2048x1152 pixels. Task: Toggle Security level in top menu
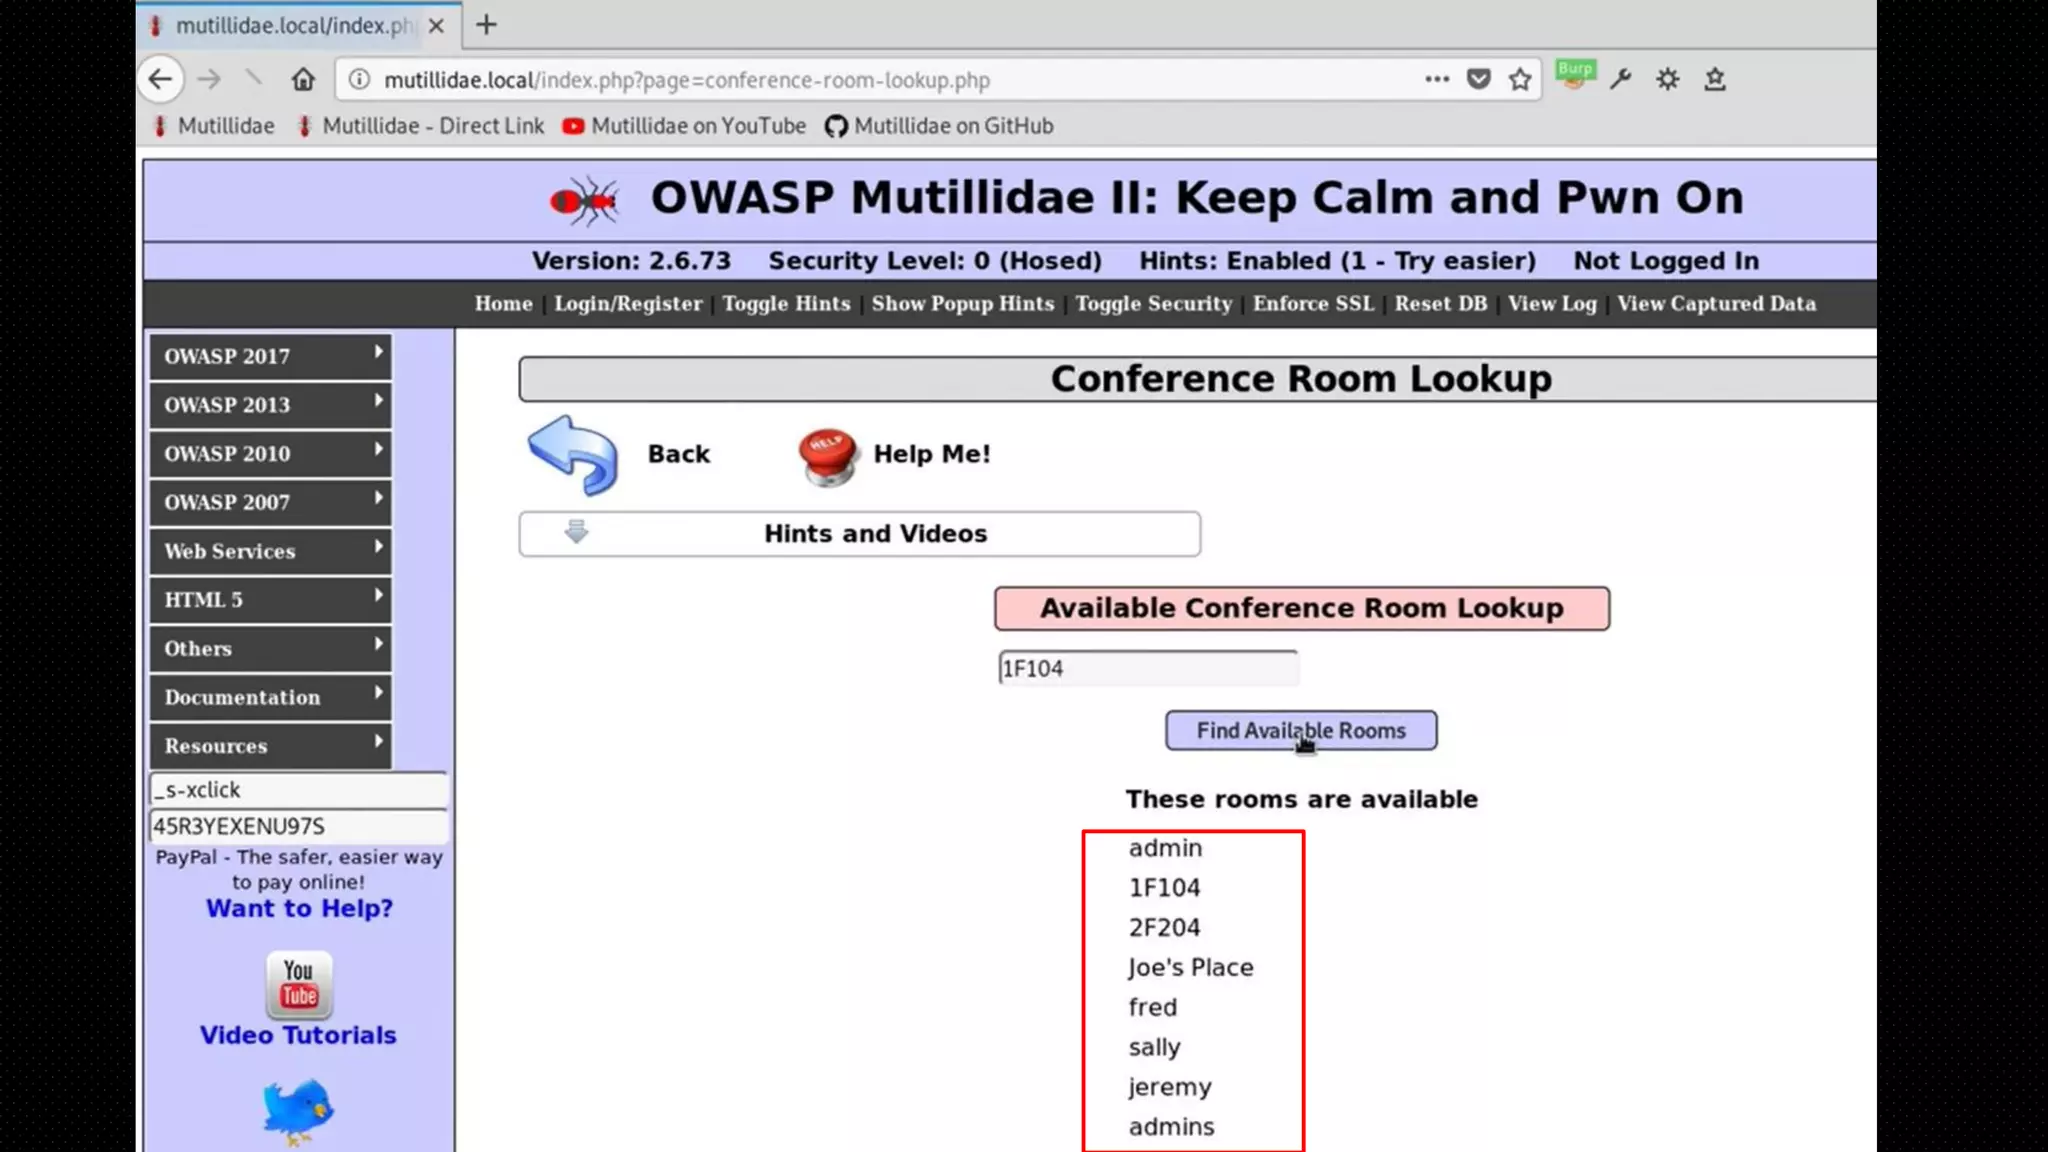[x=1153, y=304]
